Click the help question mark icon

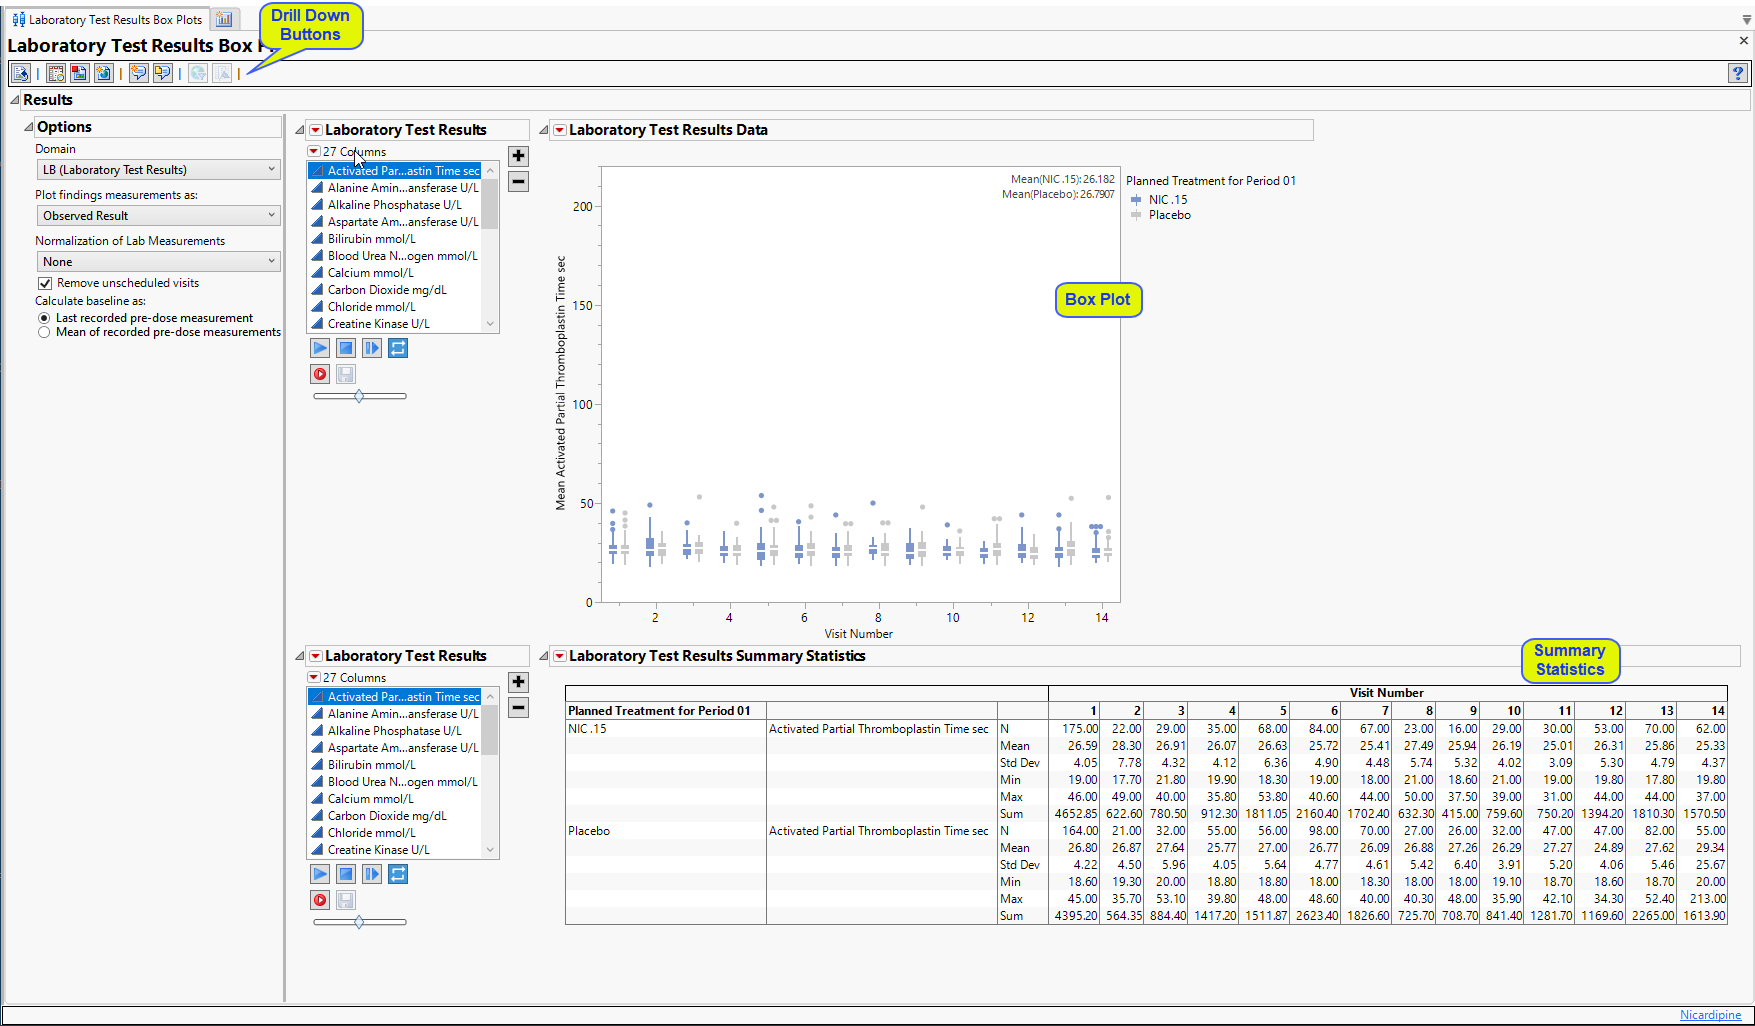(x=1738, y=73)
